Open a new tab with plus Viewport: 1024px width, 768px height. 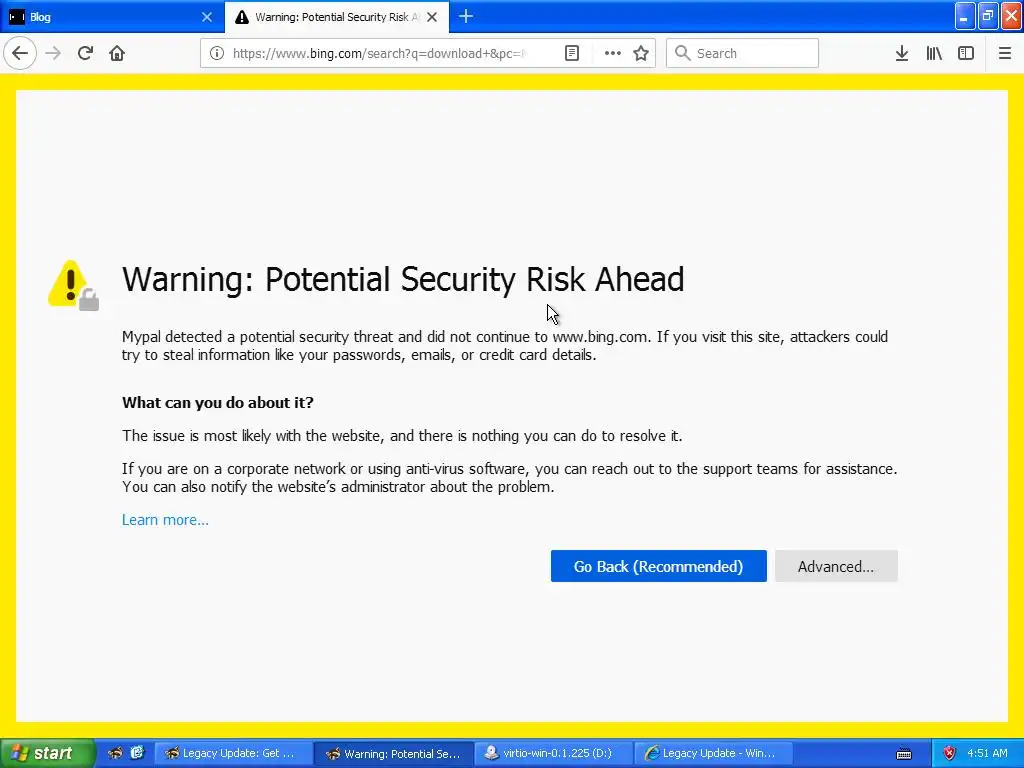466,17
